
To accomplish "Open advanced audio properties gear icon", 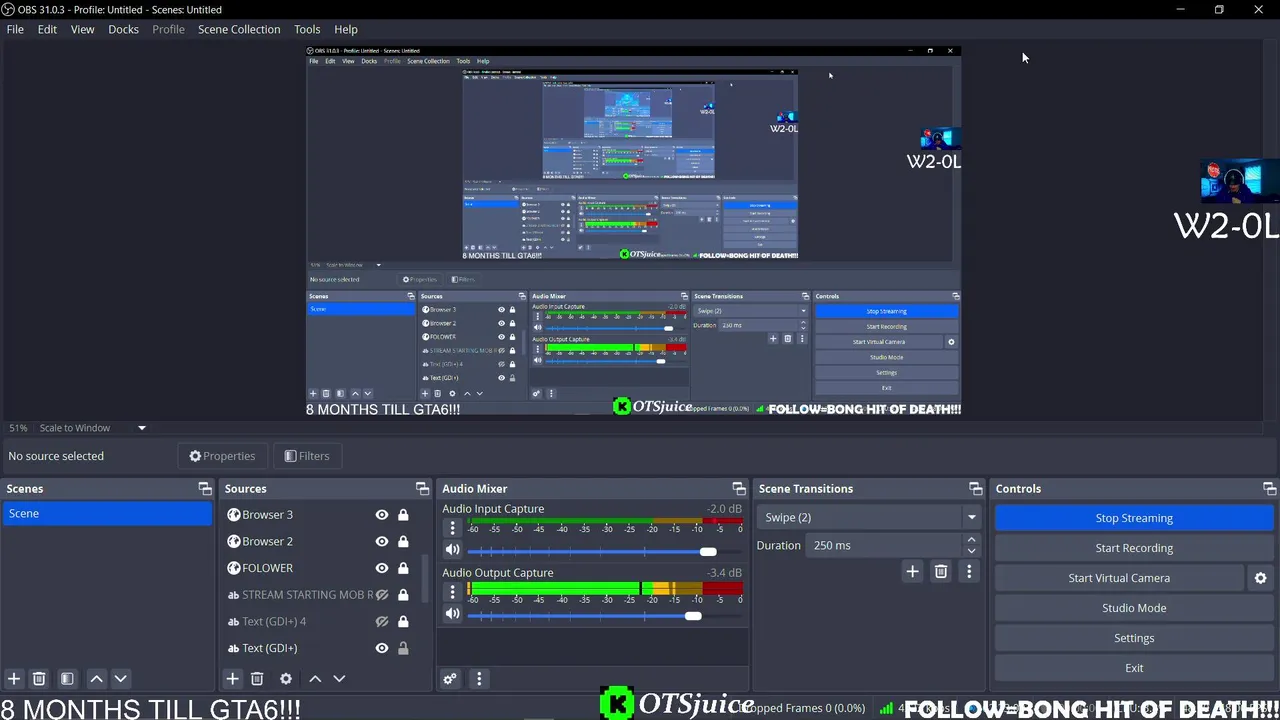I will (x=450, y=678).
